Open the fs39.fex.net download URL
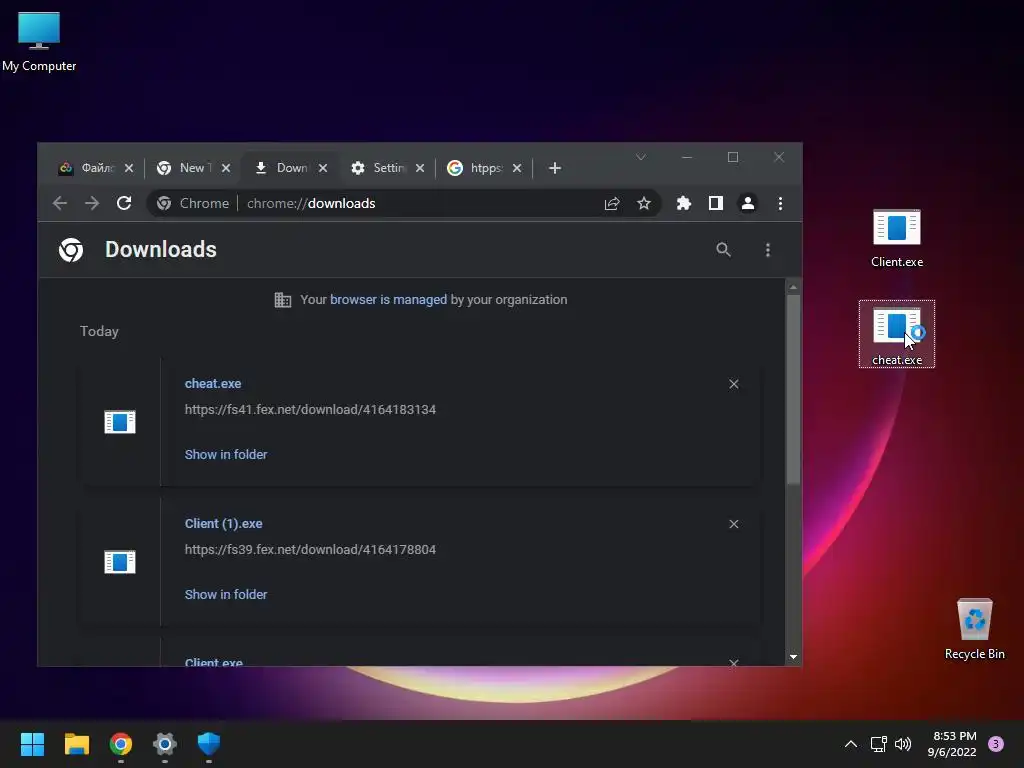The width and height of the screenshot is (1024, 768). 310,550
